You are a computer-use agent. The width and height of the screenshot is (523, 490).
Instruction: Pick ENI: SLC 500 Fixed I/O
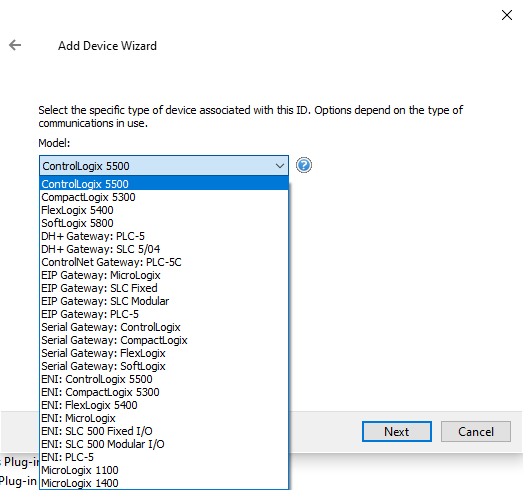click(164, 431)
